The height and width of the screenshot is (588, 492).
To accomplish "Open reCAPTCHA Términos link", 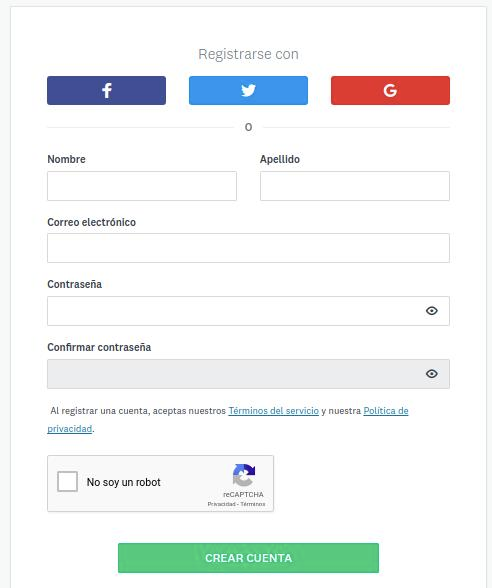I will click(x=253, y=504).
